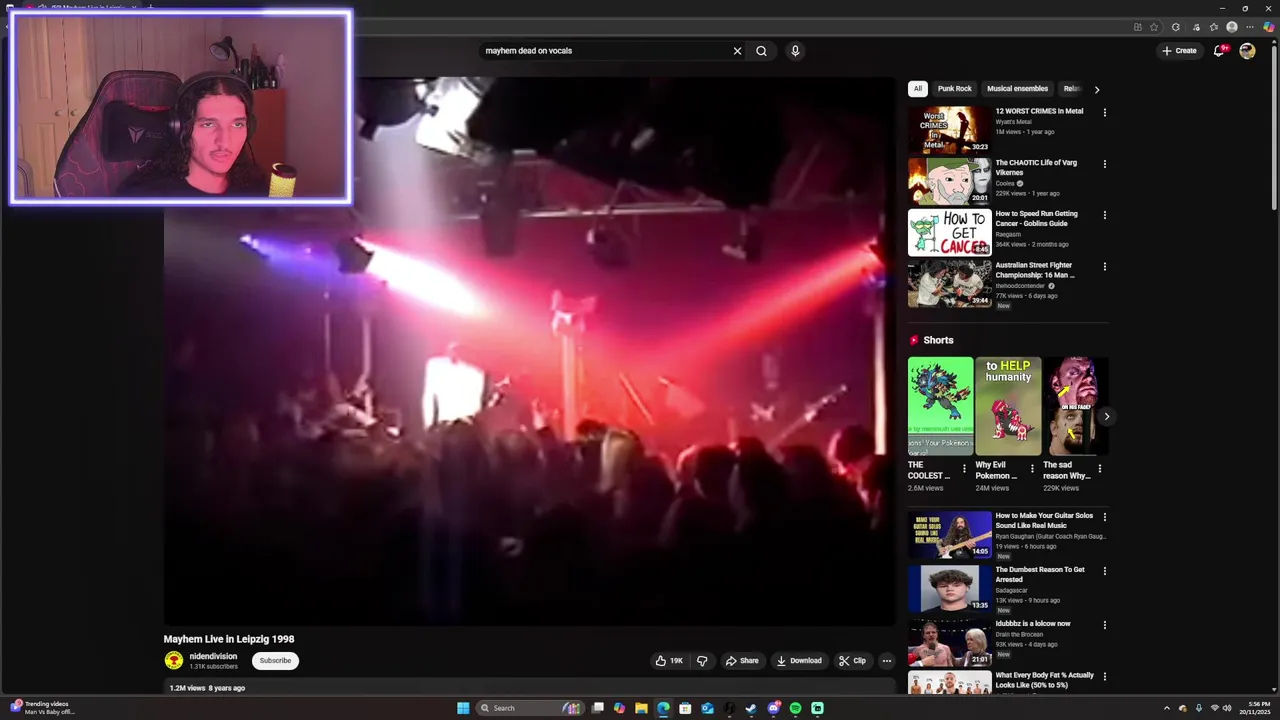Screen dimensions: 1280x720
Task: Download the video
Action: coord(799,661)
